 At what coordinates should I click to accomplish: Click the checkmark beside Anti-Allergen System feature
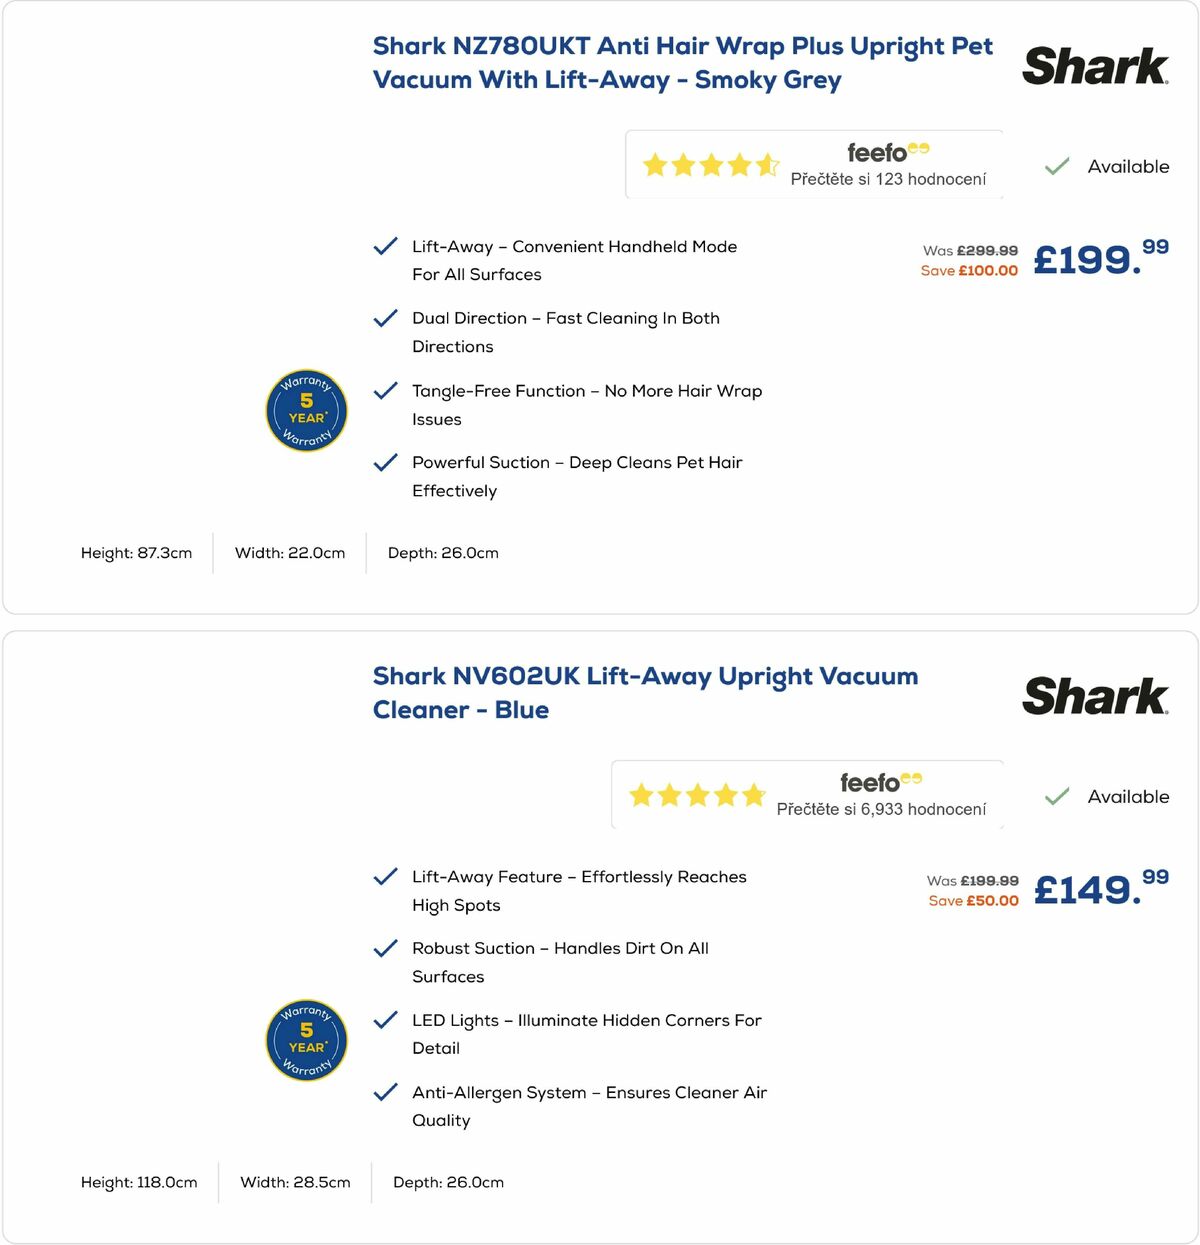385,1093
